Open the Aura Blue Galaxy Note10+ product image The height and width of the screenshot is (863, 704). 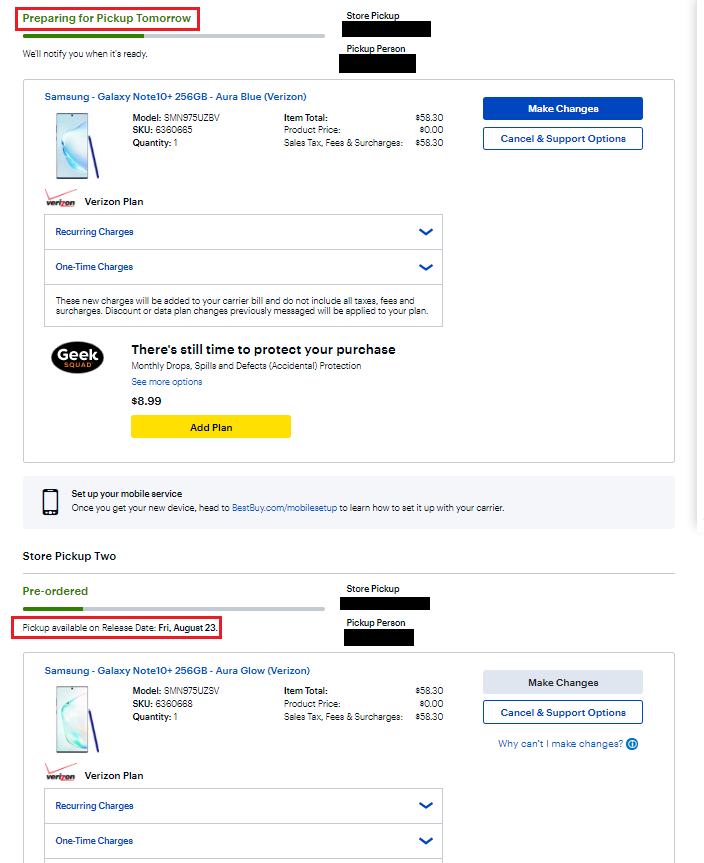[77, 146]
